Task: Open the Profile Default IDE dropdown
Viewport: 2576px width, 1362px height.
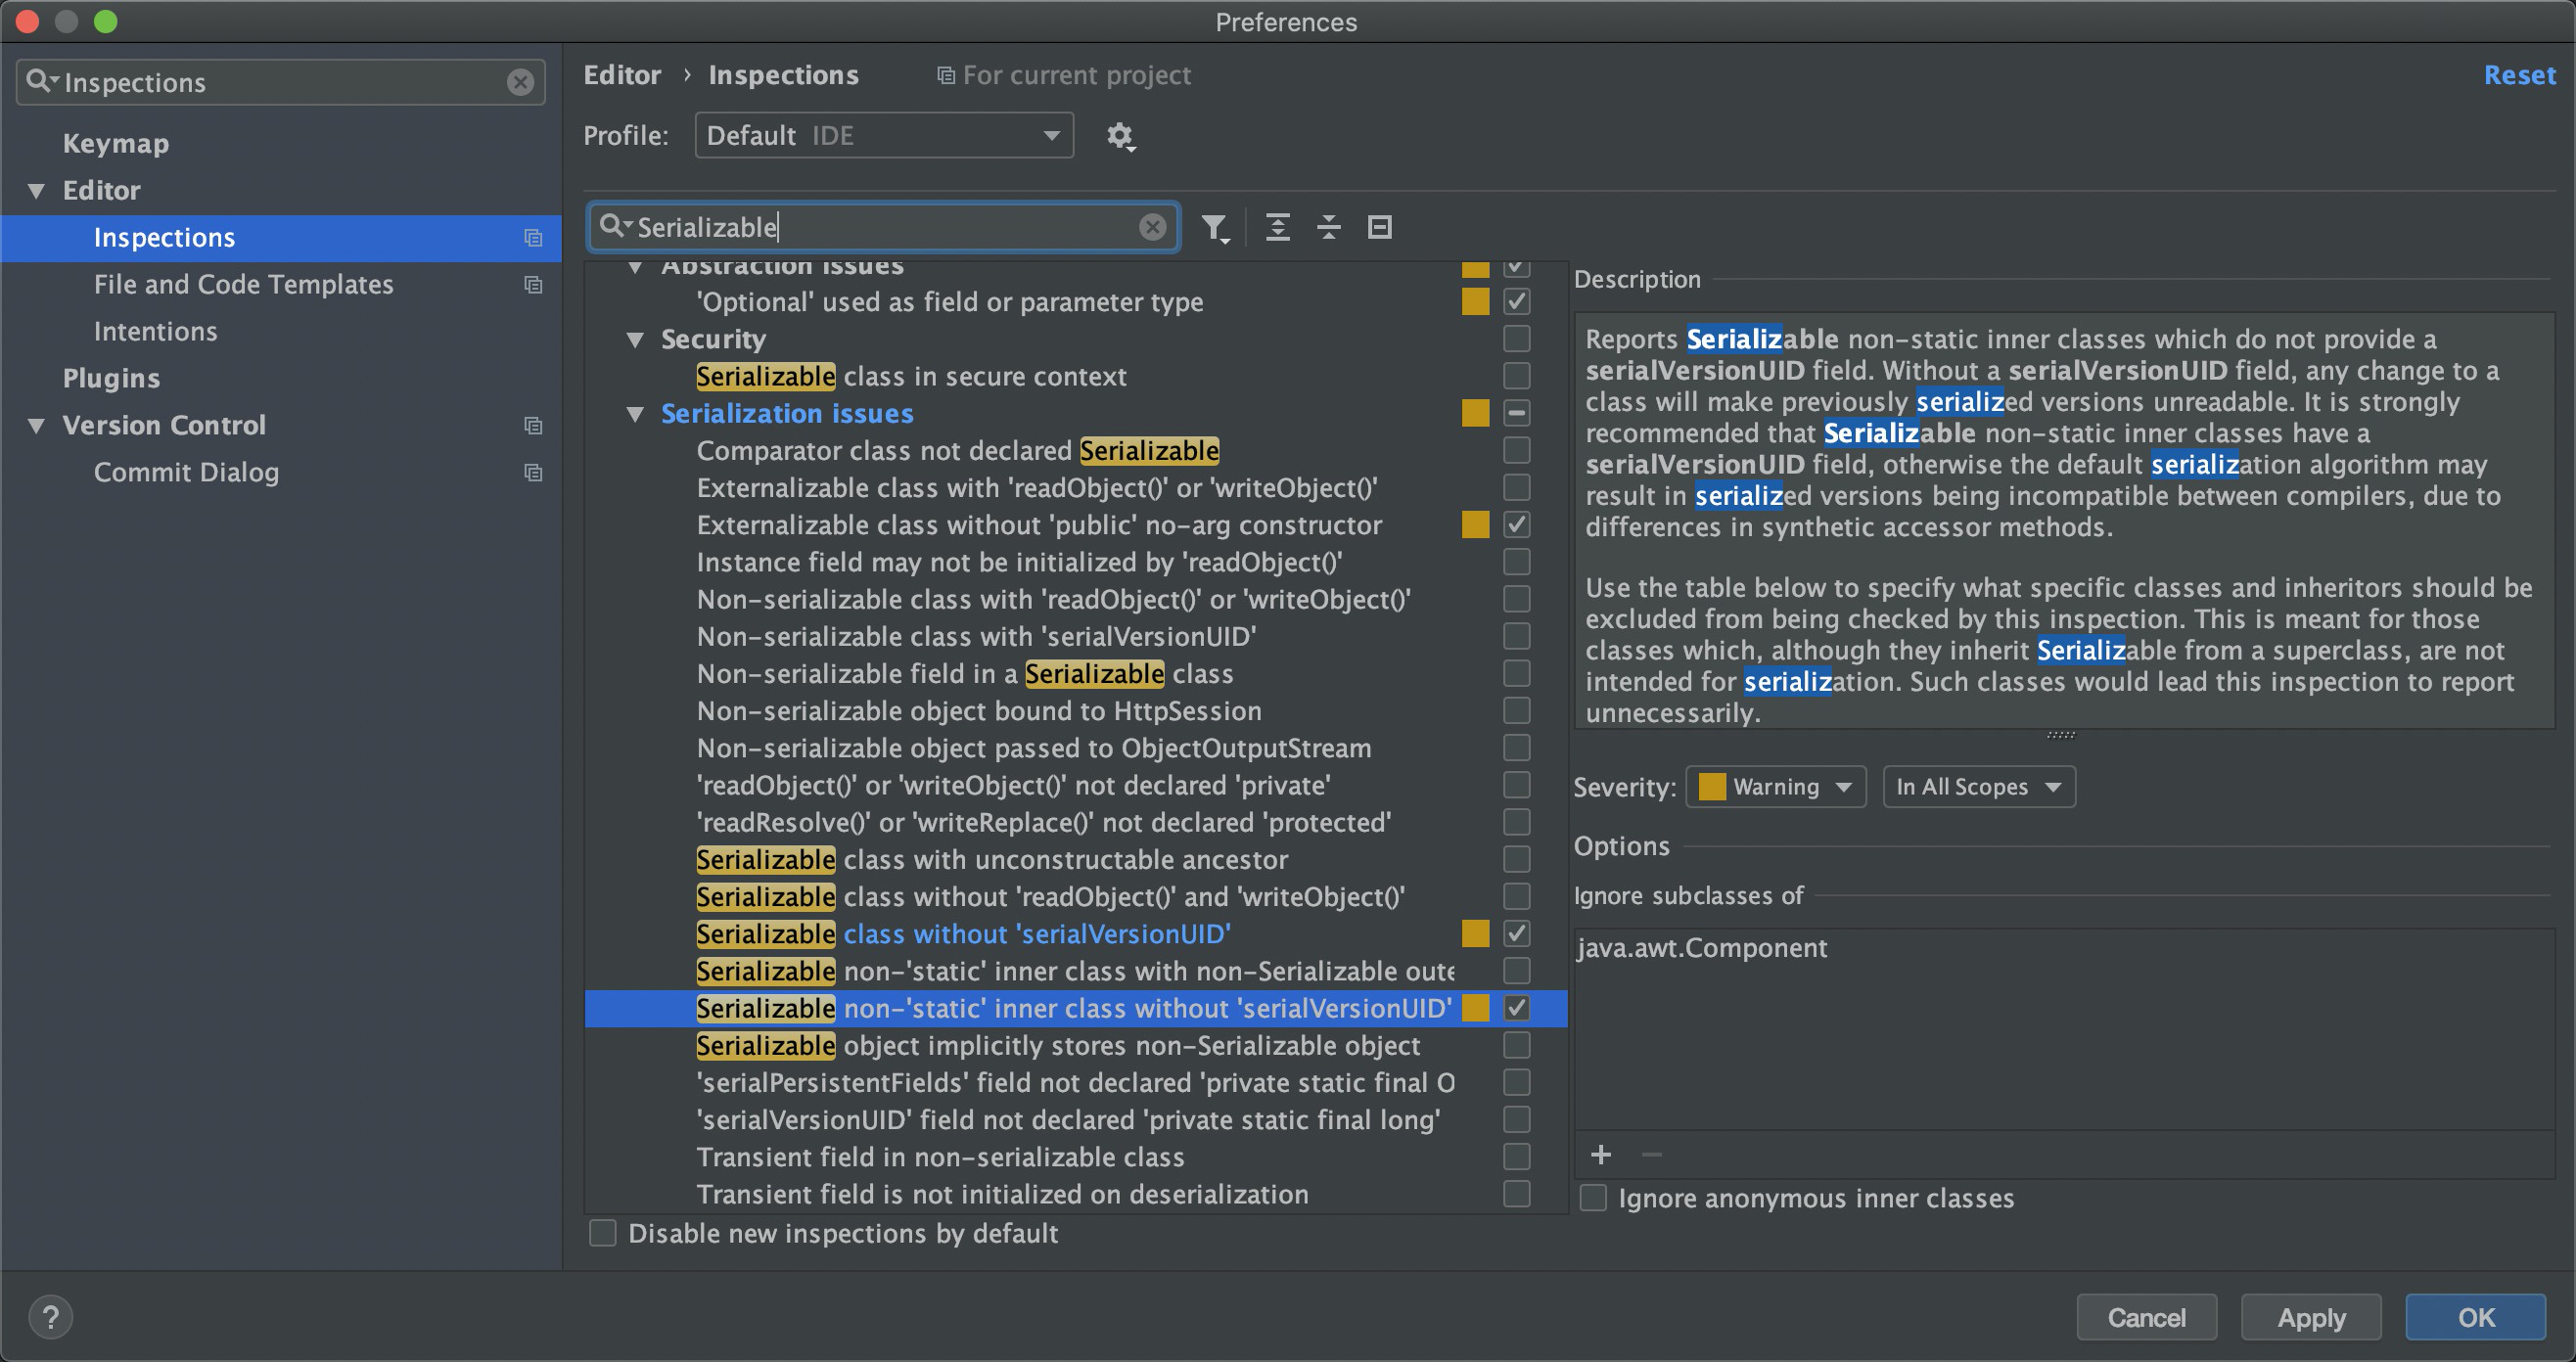Action: pyautogui.click(x=884, y=135)
